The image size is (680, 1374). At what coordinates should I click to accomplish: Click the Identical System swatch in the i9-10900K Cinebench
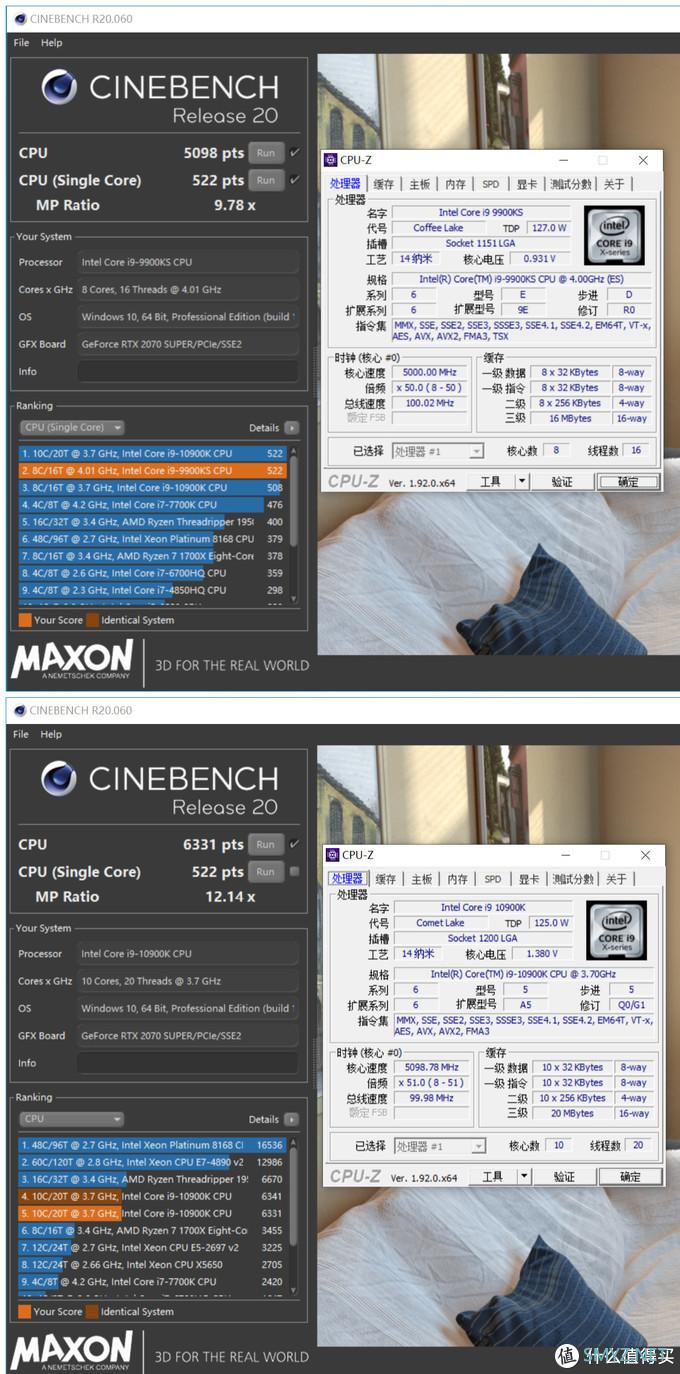coord(92,1311)
